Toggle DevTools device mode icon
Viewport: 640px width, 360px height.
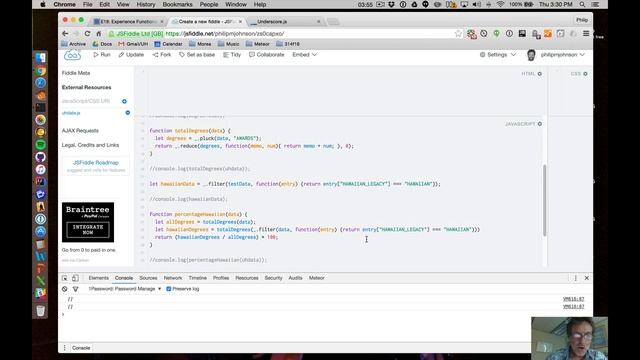click(x=76, y=278)
